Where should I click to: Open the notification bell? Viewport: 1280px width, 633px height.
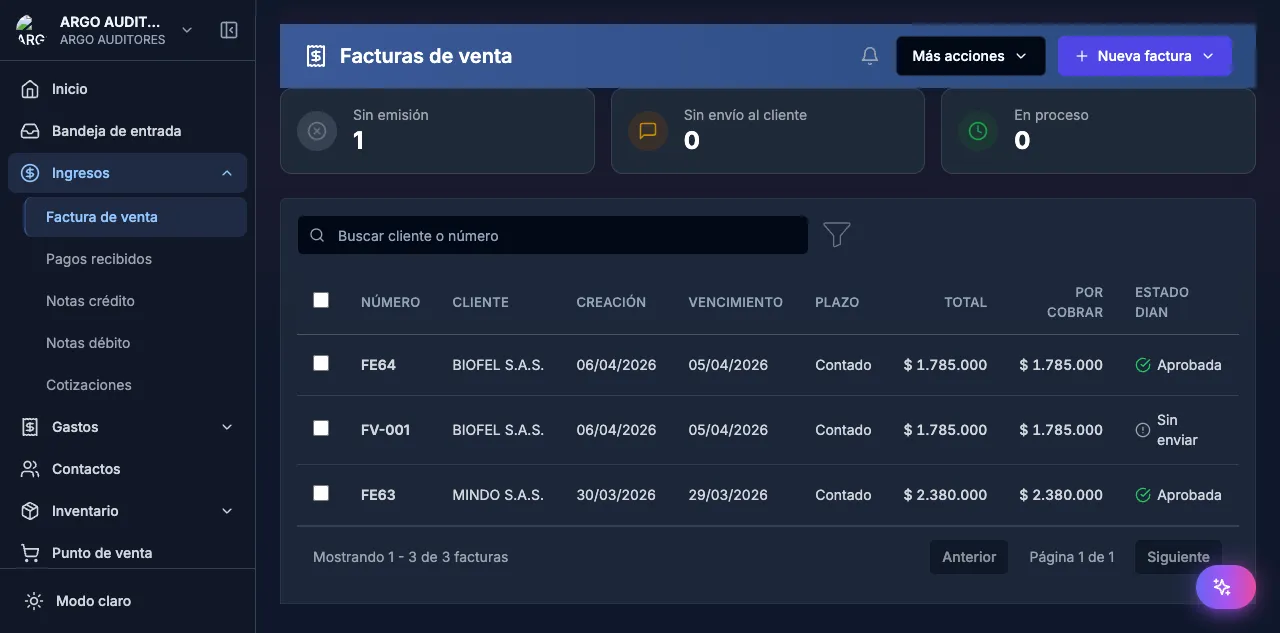[868, 55]
